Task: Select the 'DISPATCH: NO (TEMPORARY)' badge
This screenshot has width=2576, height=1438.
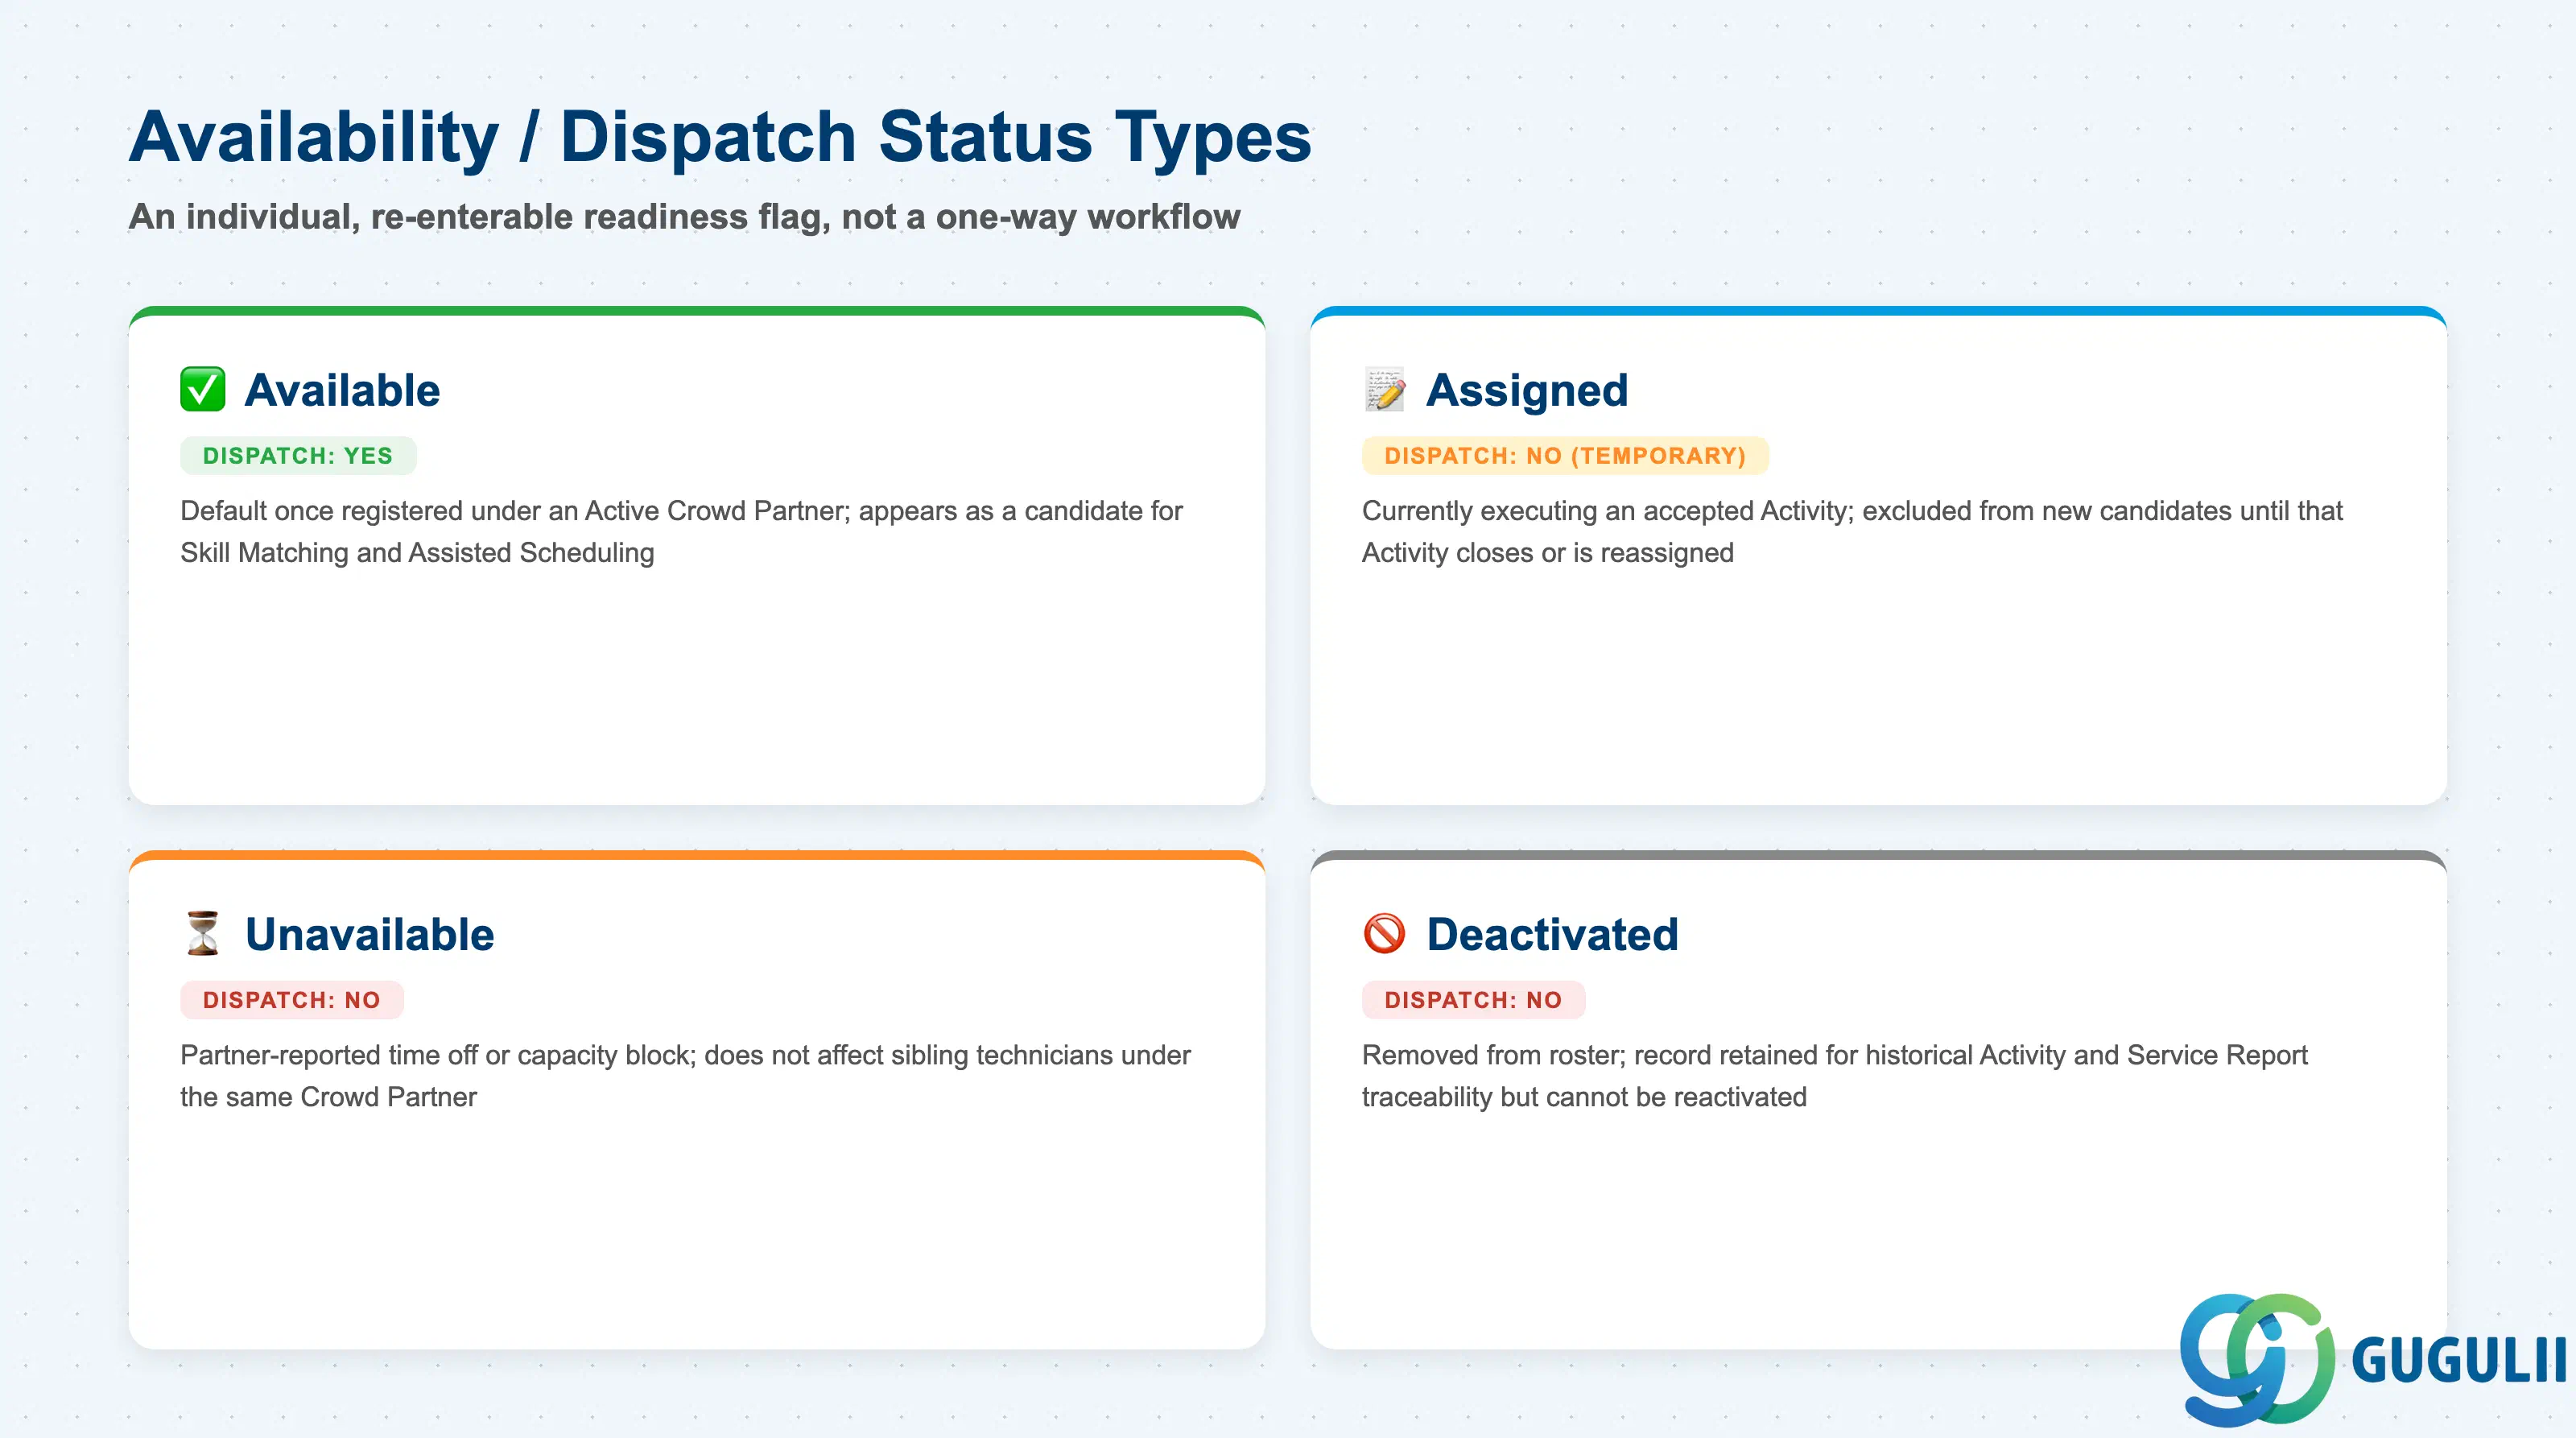Action: [x=1565, y=456]
